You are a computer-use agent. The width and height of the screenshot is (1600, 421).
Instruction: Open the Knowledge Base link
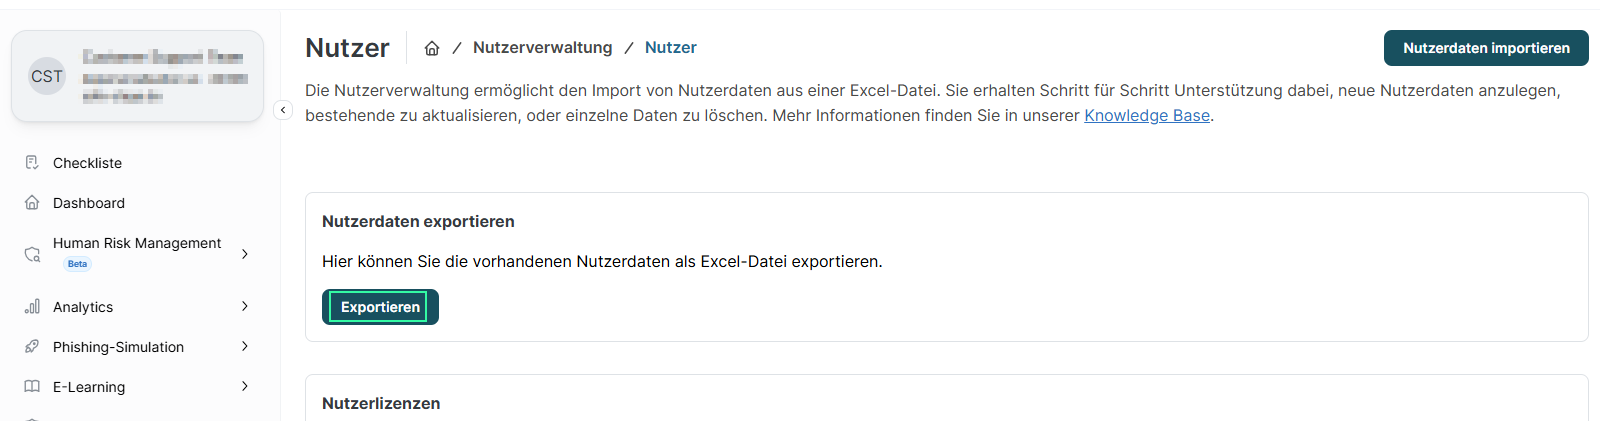[x=1147, y=116]
